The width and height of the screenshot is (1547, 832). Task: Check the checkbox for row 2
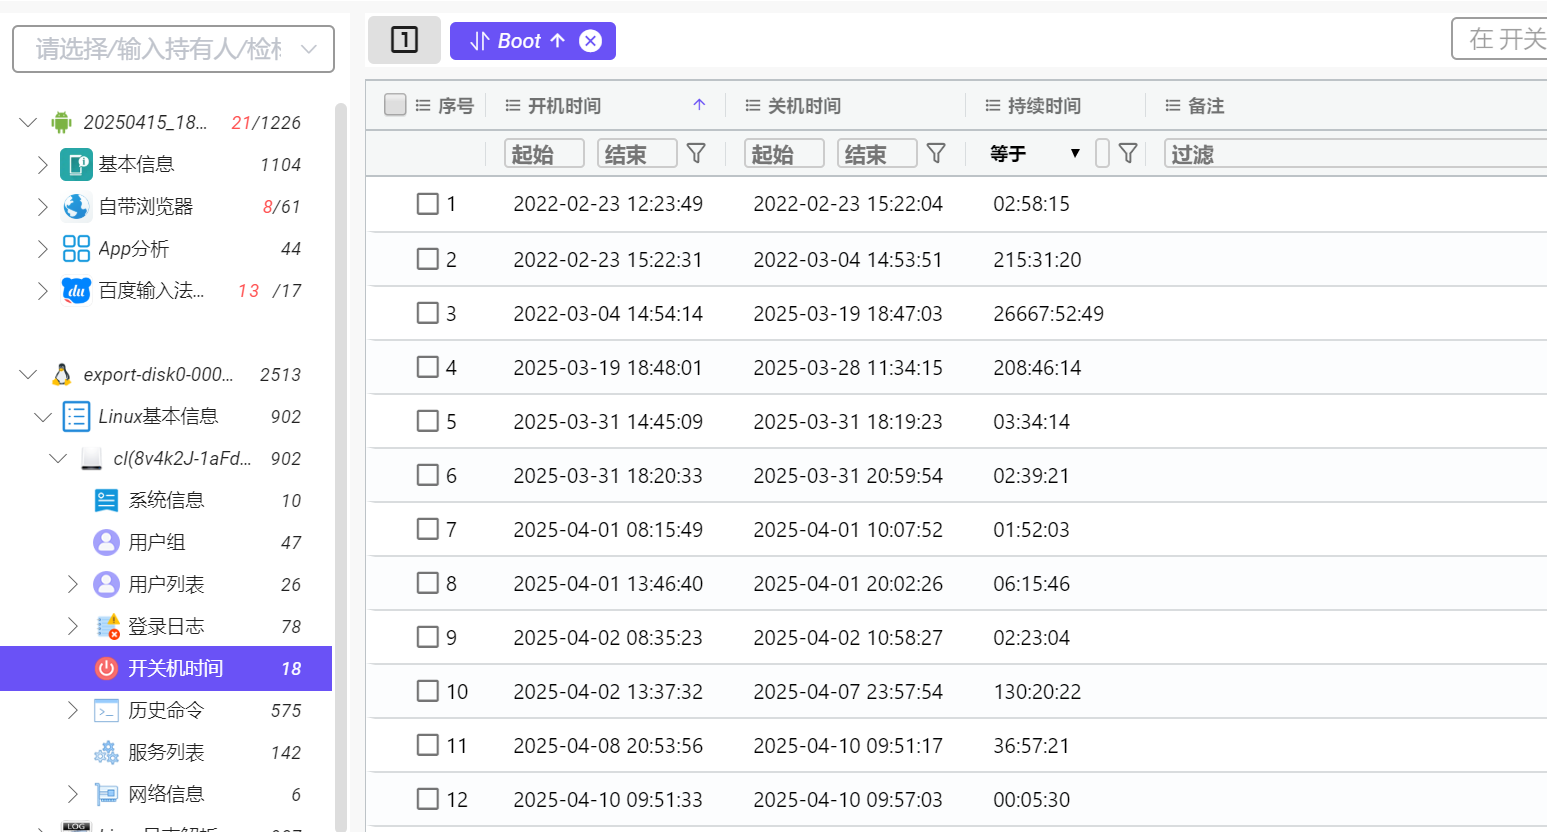pos(428,259)
